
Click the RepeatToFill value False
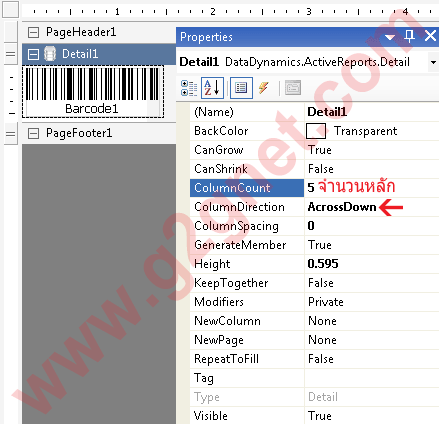pyautogui.click(x=321, y=359)
